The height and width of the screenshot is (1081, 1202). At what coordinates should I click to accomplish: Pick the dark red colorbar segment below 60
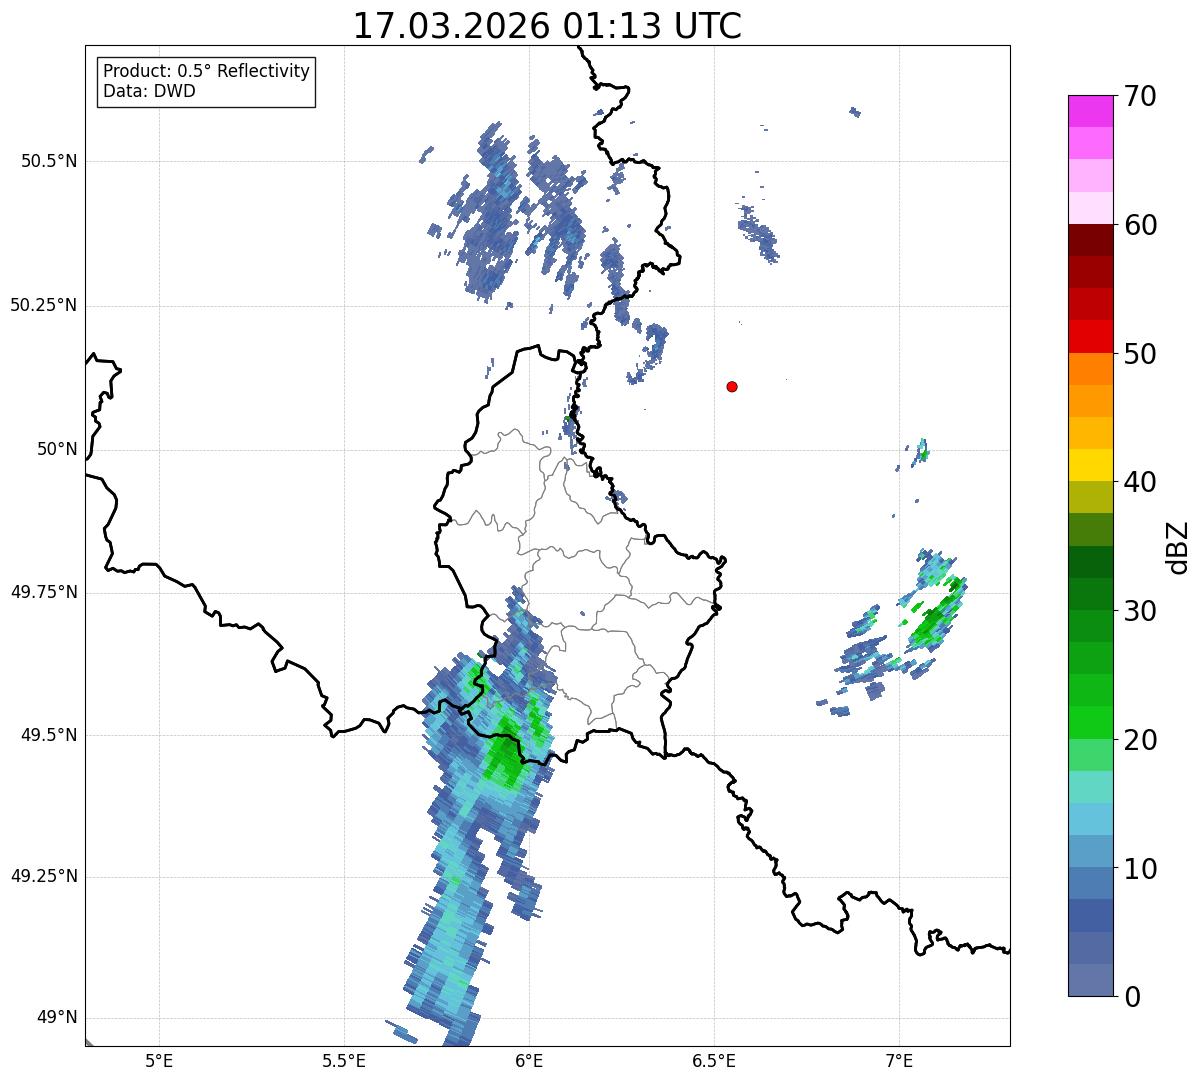pos(1090,240)
